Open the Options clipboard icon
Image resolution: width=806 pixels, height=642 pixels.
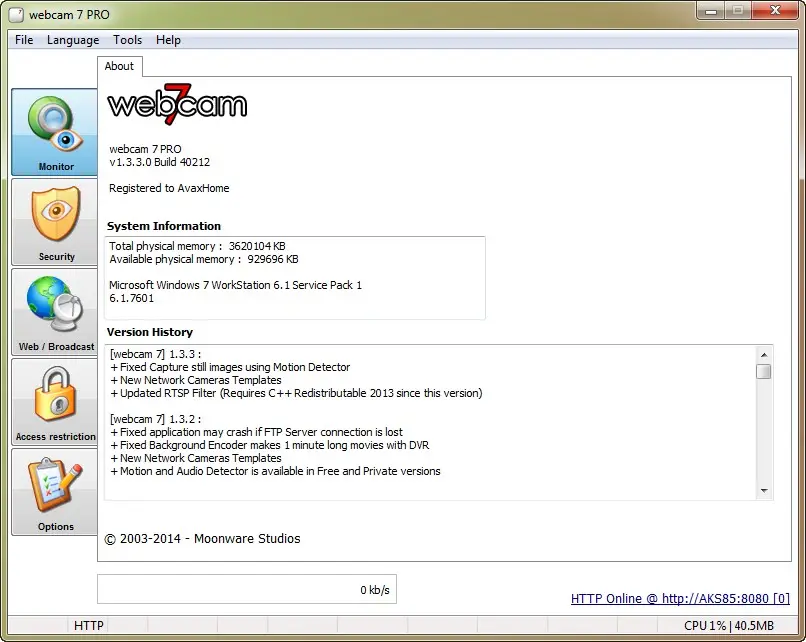click(54, 492)
